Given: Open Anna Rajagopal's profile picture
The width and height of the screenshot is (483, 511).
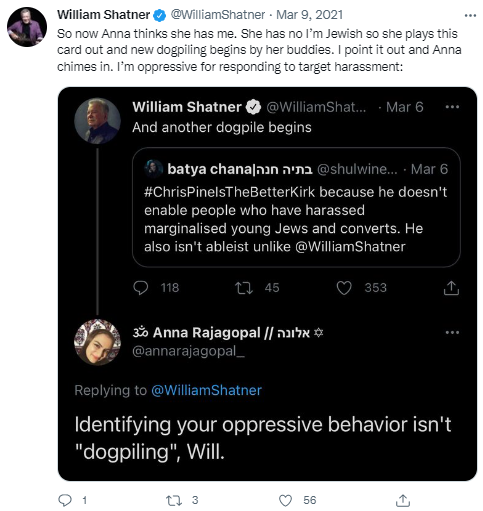Looking at the screenshot, I should click(97, 342).
